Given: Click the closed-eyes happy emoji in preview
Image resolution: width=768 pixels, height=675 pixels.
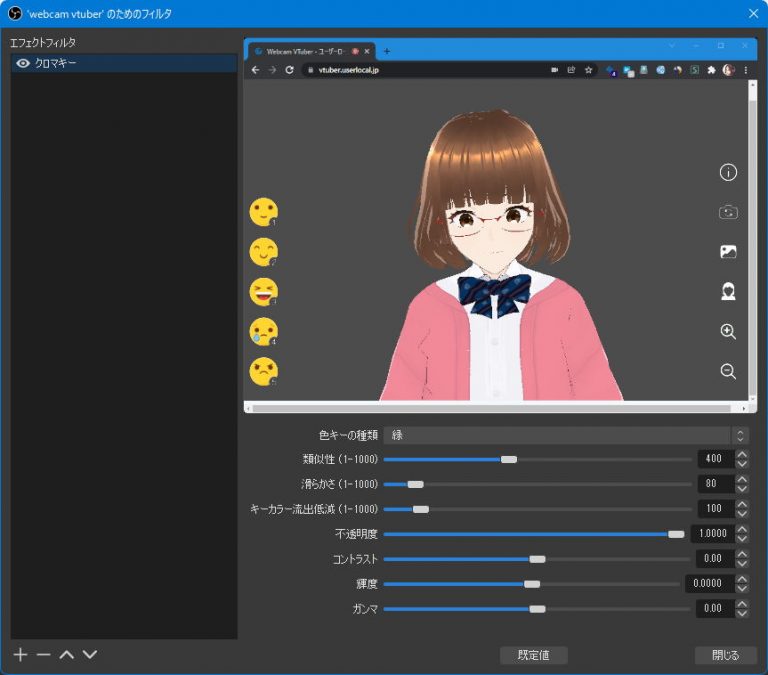Looking at the screenshot, I should click(264, 252).
